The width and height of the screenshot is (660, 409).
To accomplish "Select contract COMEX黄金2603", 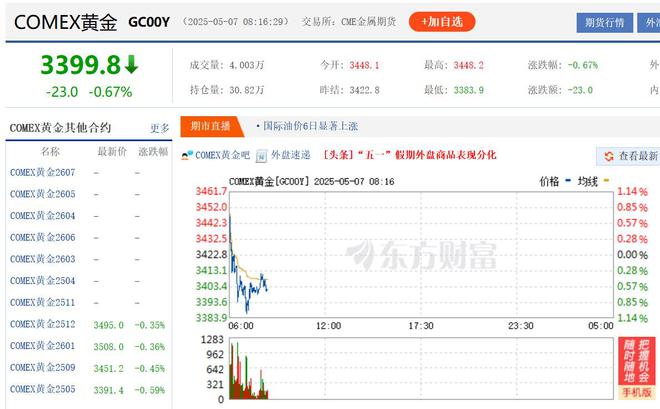I will (x=43, y=259).
